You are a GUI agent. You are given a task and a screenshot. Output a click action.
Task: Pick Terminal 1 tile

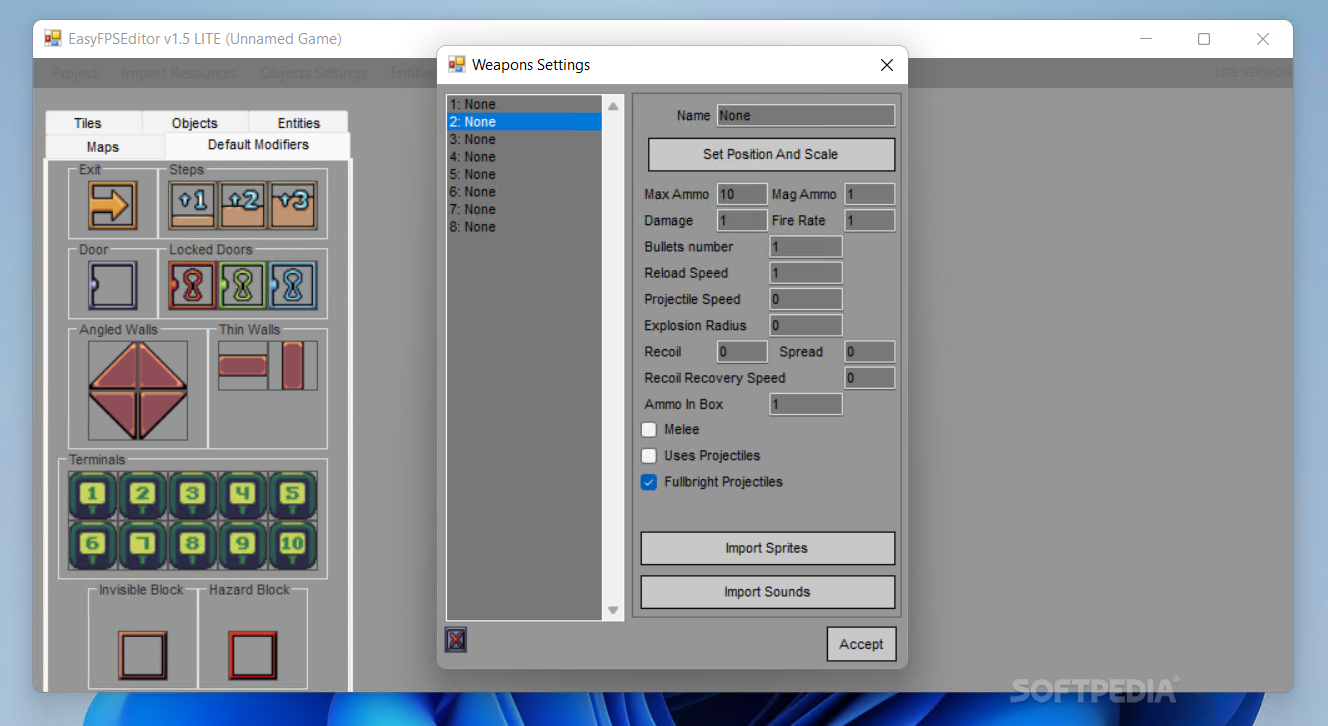pyautogui.click(x=93, y=496)
